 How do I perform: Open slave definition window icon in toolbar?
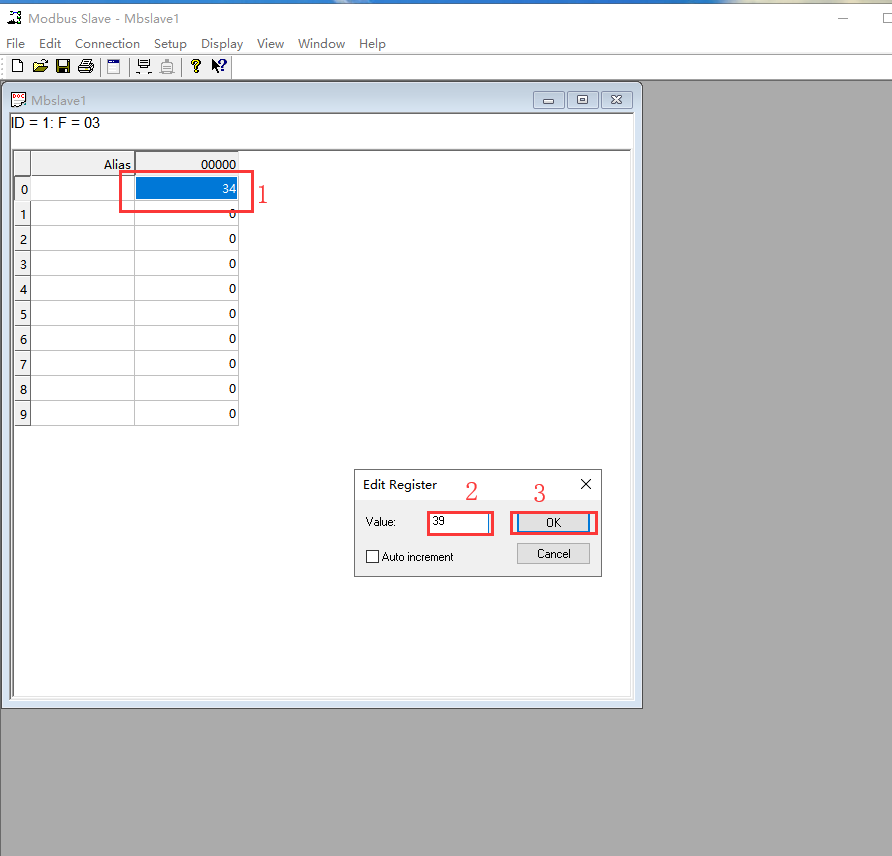tap(113, 66)
